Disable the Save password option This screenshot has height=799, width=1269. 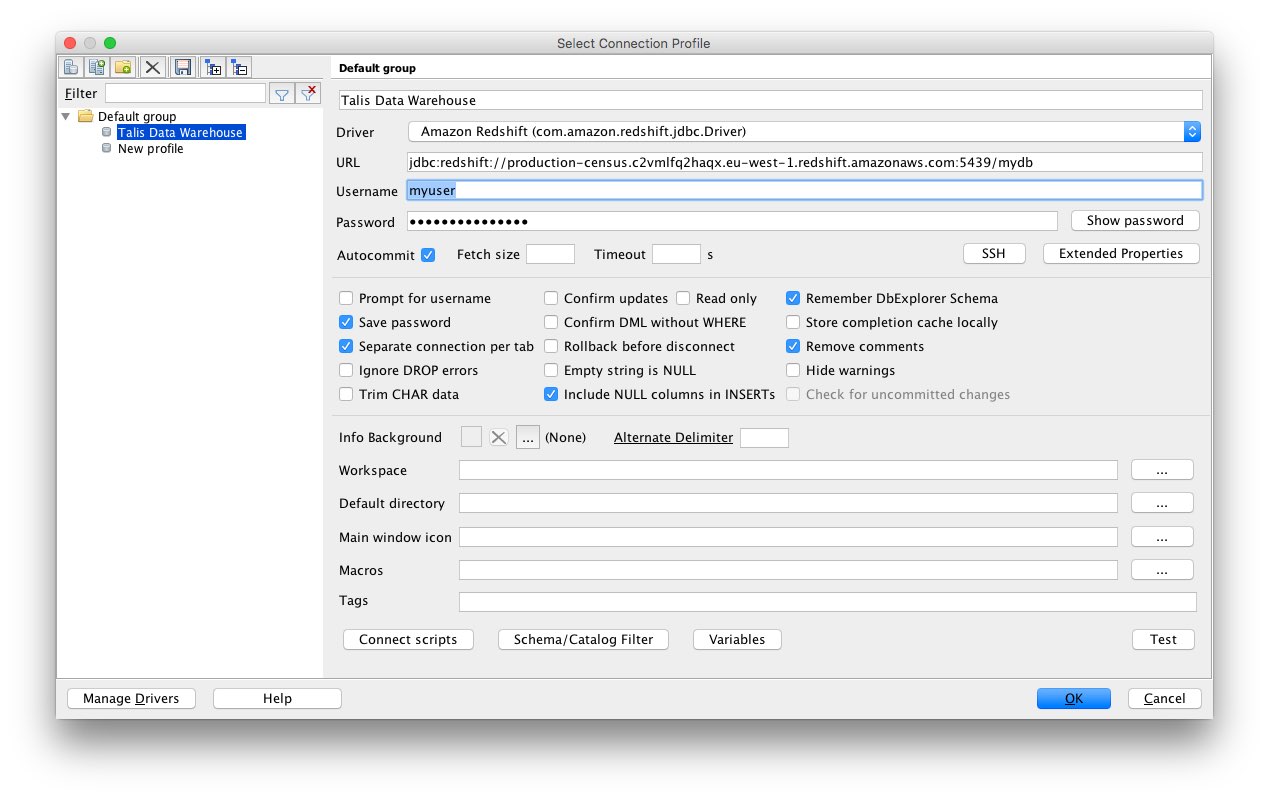click(346, 322)
